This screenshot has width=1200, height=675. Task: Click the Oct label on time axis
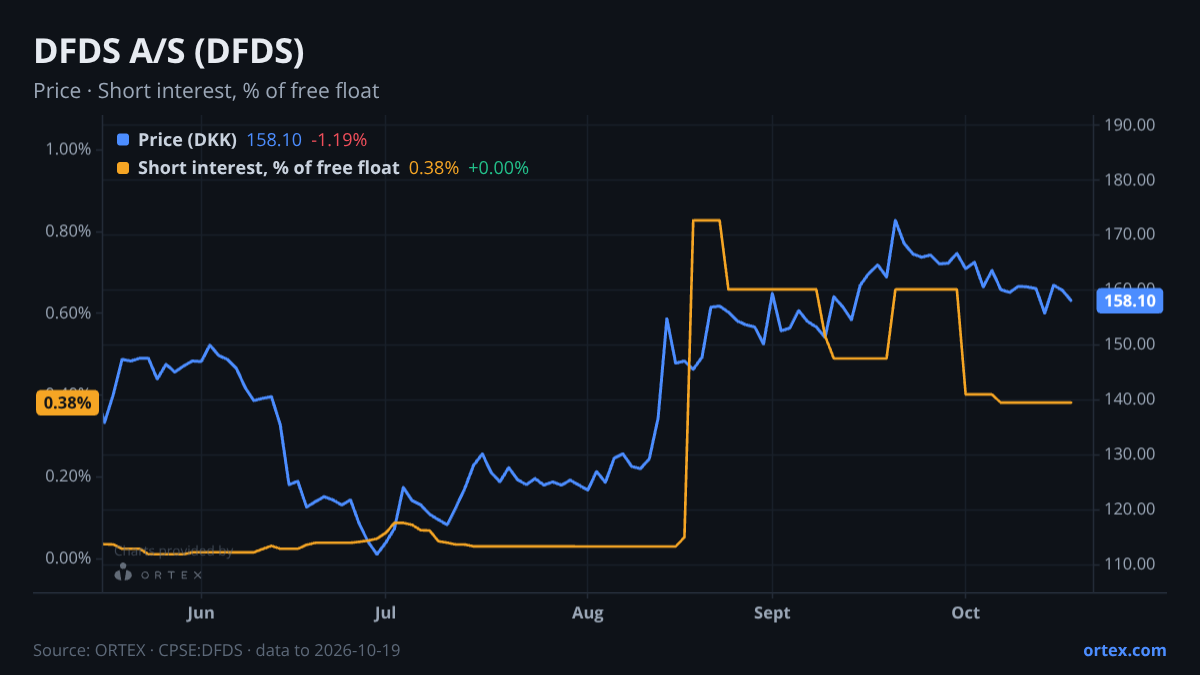[965, 612]
